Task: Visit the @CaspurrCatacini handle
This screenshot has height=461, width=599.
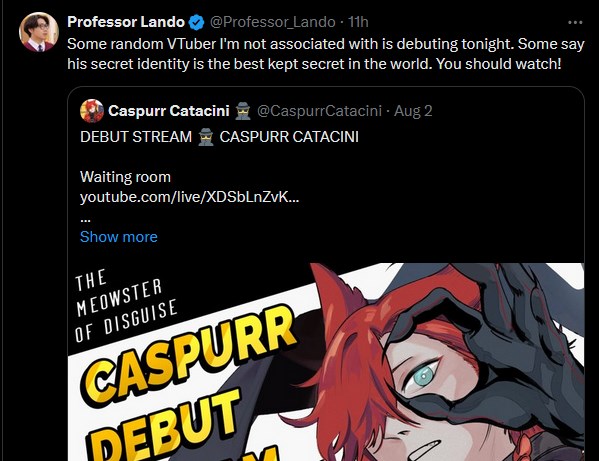Action: point(319,111)
